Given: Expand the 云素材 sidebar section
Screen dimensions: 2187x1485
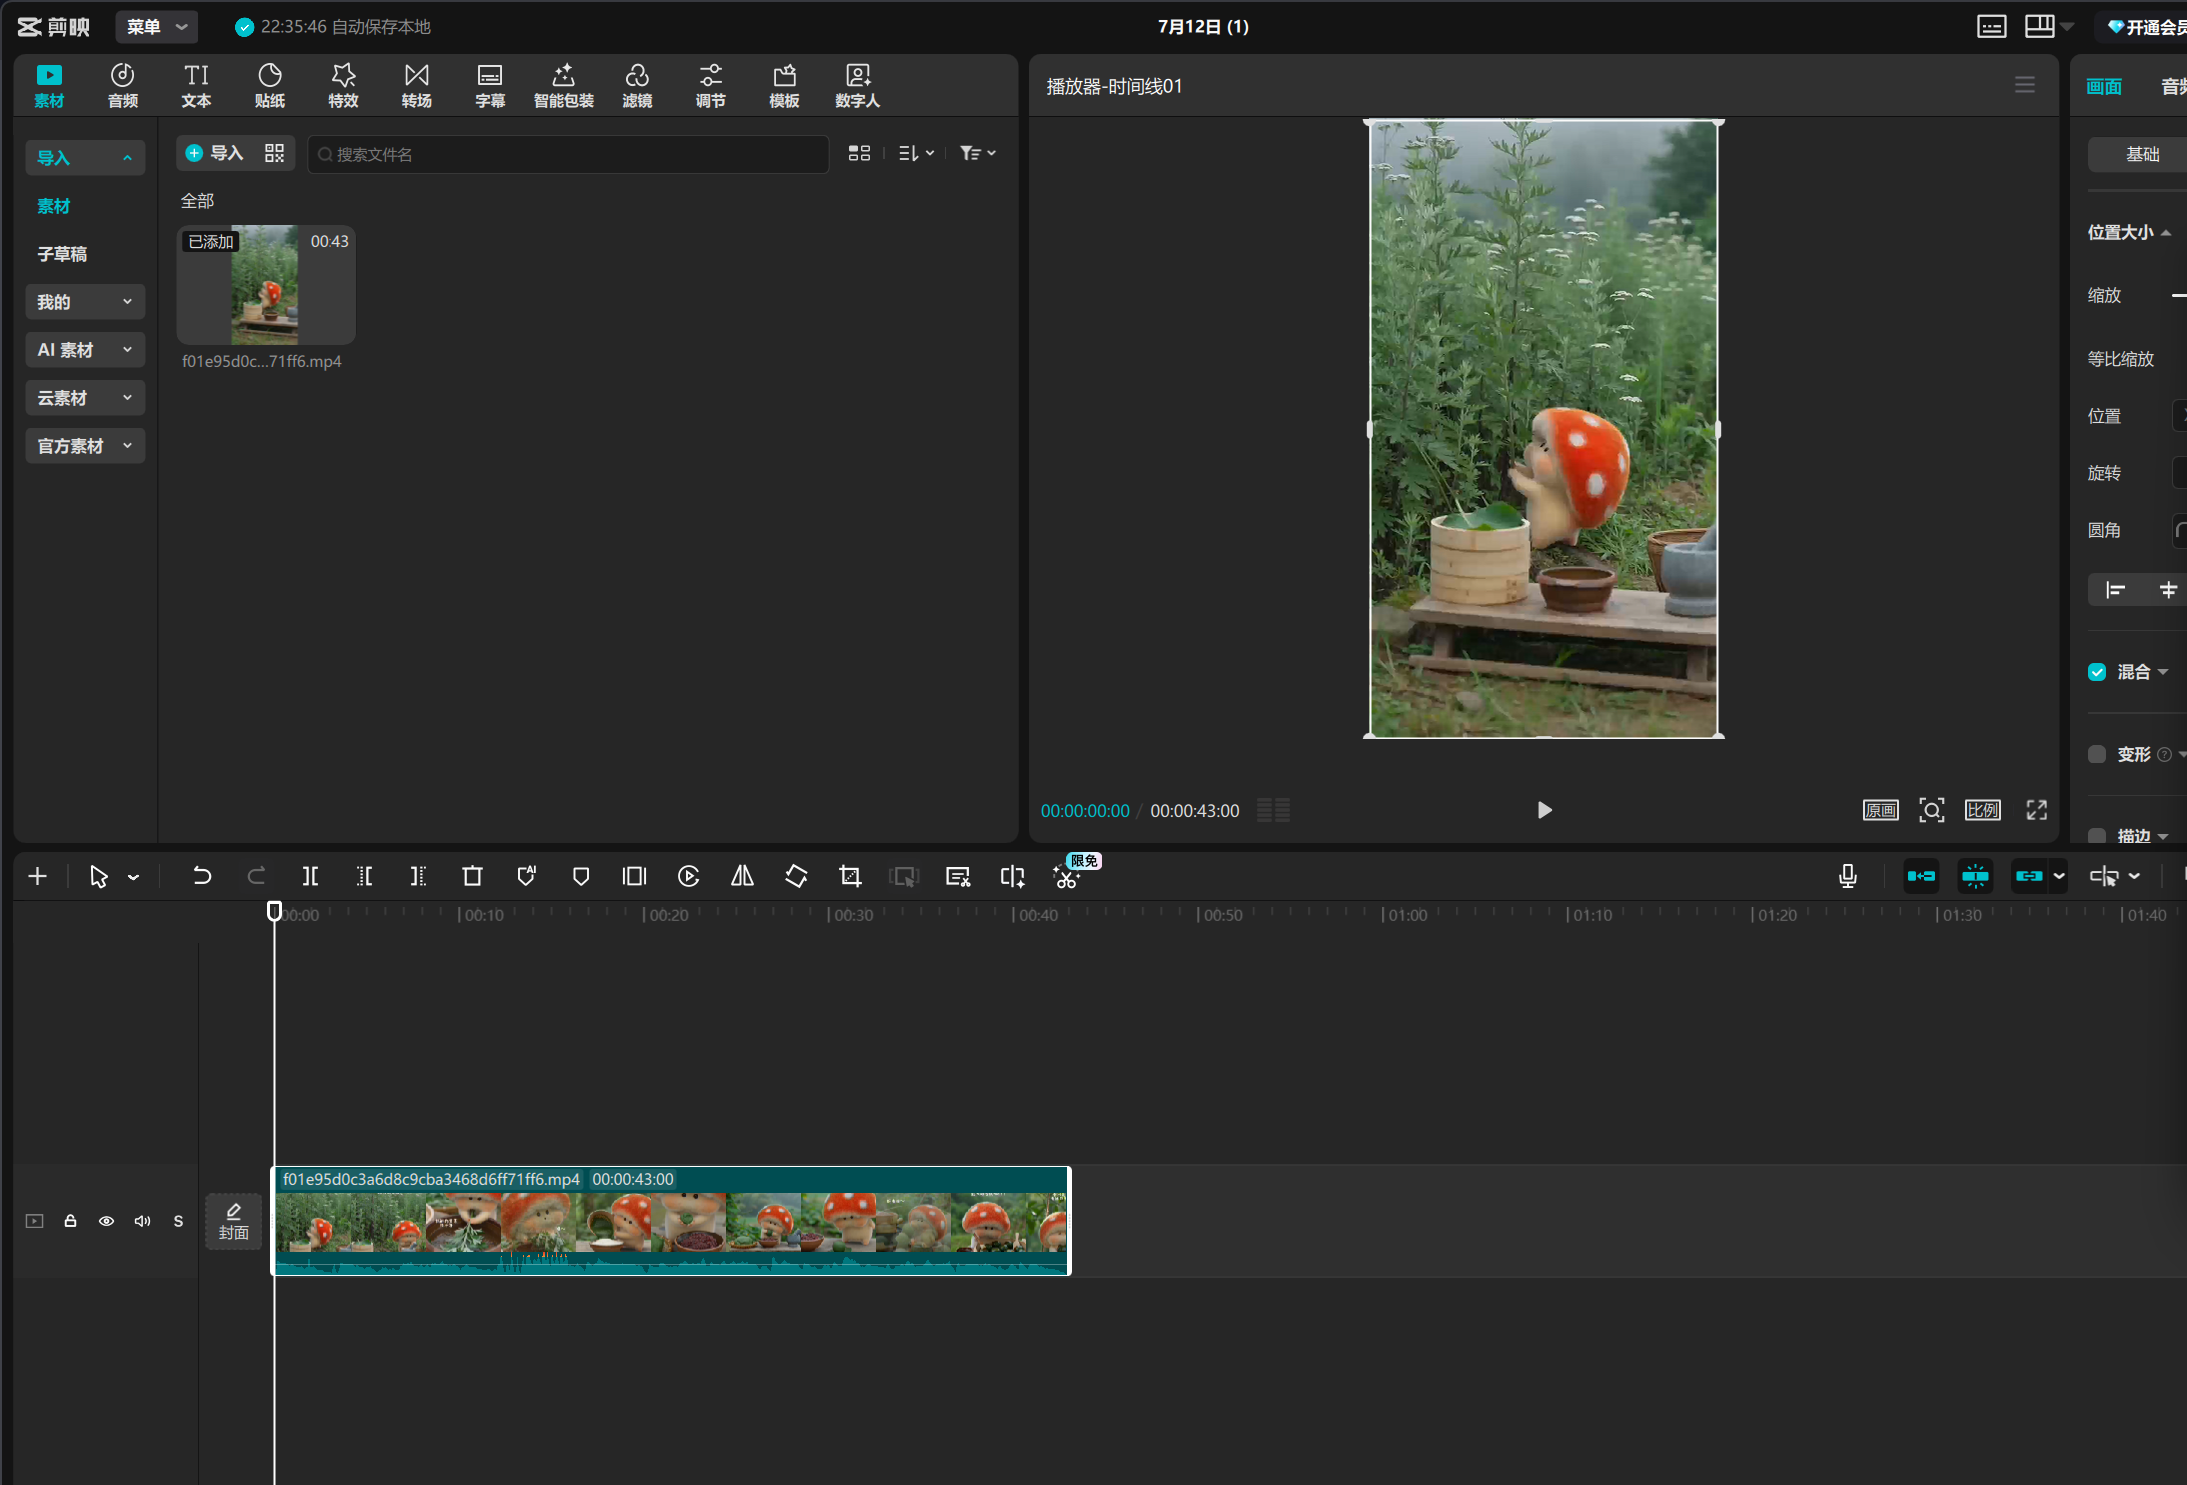Looking at the screenshot, I should tap(85, 398).
